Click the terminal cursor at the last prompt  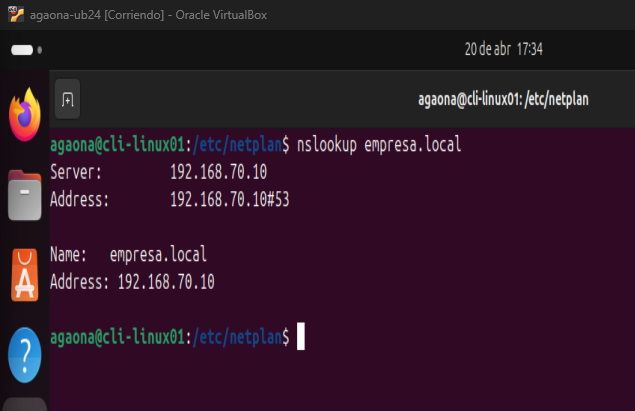300,336
